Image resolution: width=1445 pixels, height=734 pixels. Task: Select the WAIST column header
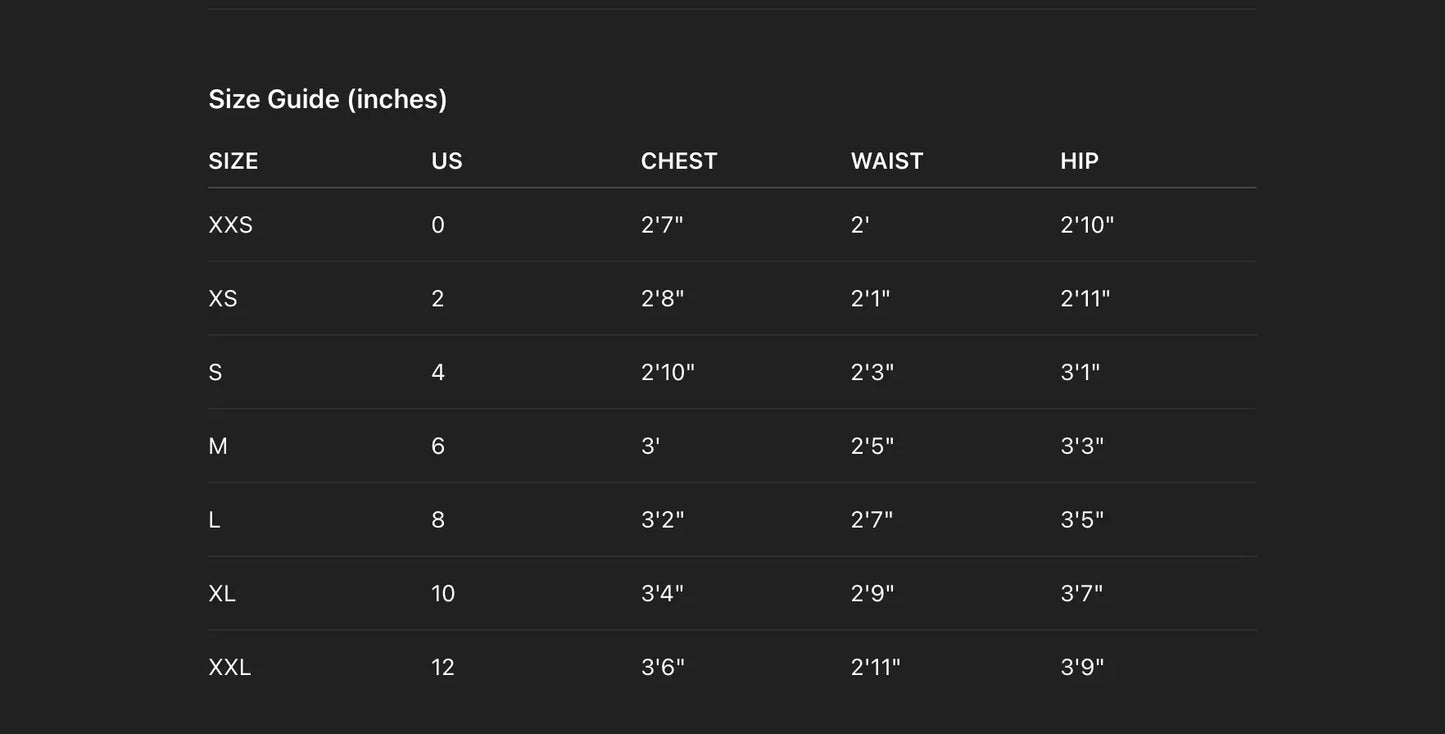[x=887, y=161]
